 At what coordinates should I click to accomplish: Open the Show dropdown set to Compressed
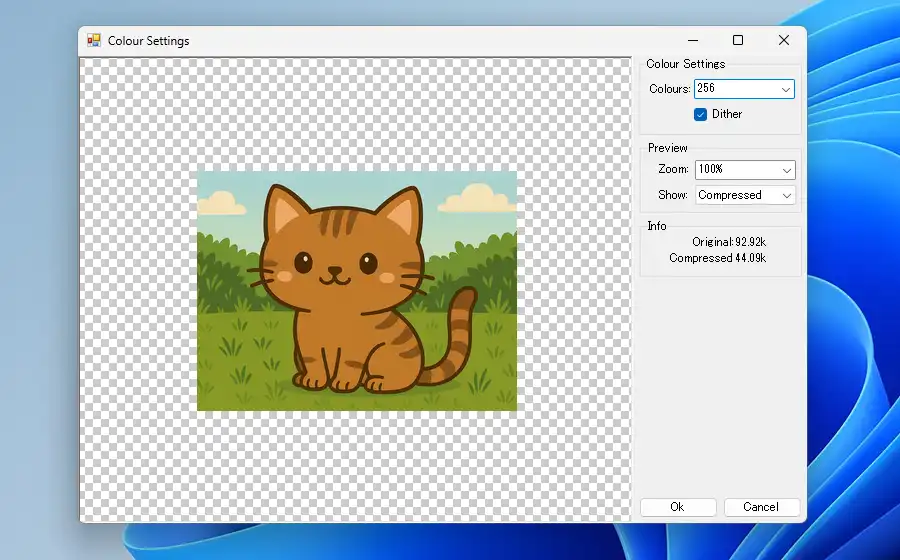[745, 195]
